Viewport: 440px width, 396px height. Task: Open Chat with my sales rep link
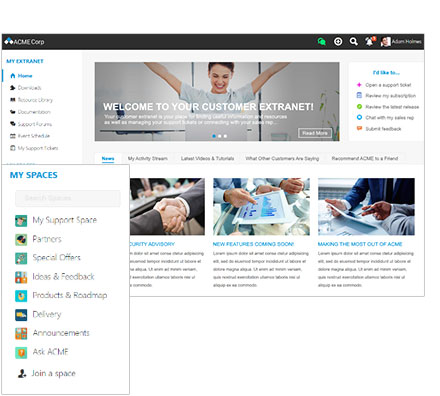click(x=389, y=117)
